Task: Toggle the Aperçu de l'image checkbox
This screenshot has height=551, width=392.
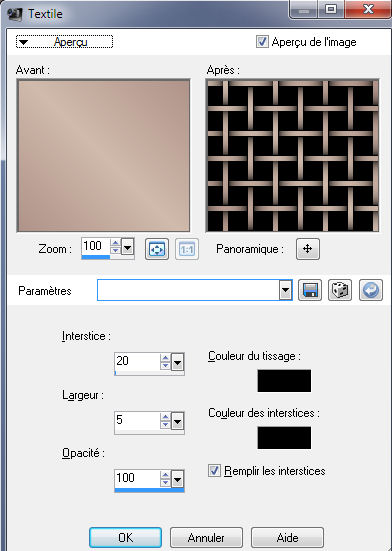Action: pos(262,41)
